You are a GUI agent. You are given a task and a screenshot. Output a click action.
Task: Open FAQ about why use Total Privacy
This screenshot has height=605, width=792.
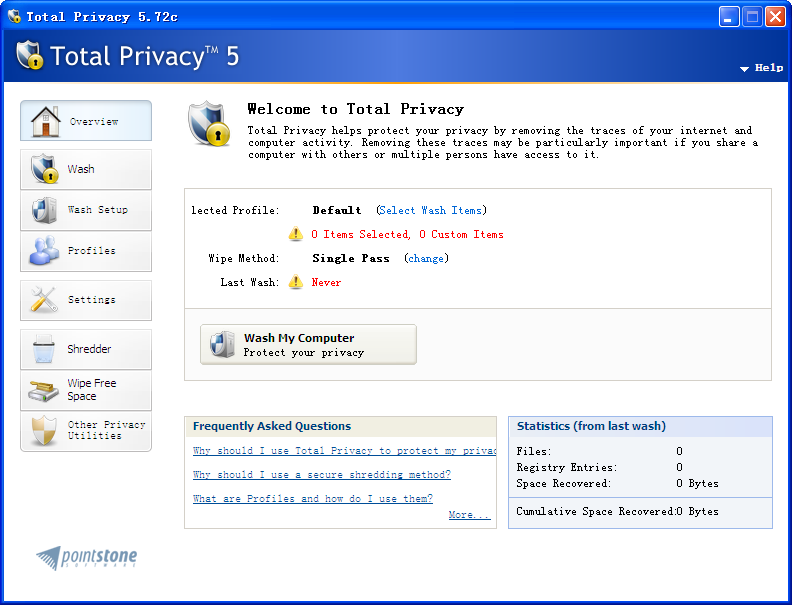tap(344, 451)
